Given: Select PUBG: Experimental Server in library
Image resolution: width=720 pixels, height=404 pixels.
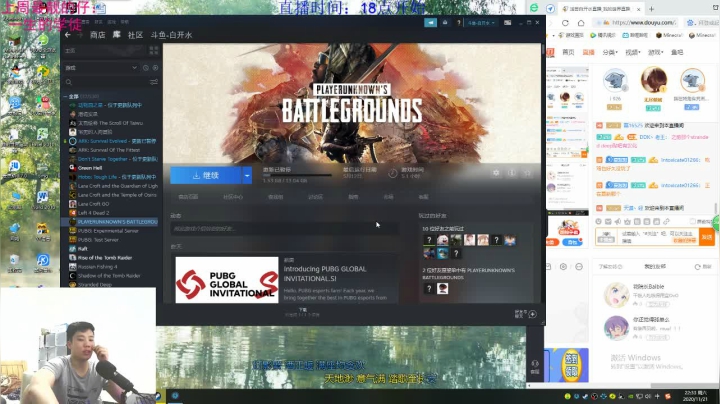Looking at the screenshot, I should 107,231.
